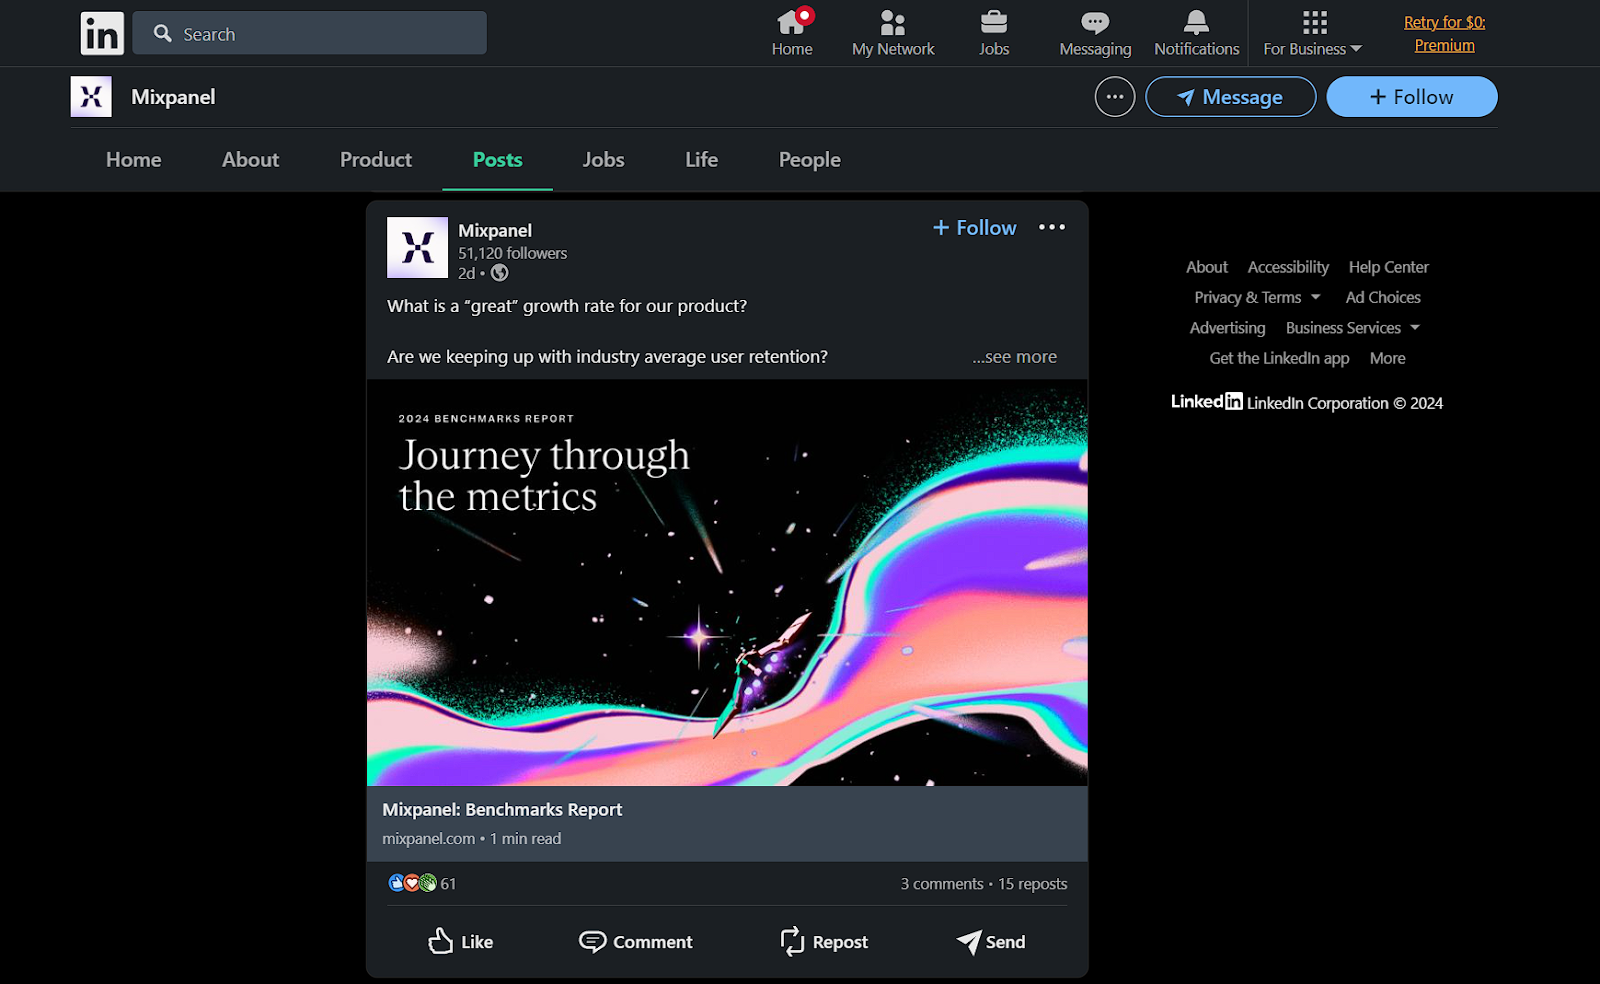Screen dimensions: 1600x984
Task: Comment on the Mixpanel post
Action: (x=636, y=942)
